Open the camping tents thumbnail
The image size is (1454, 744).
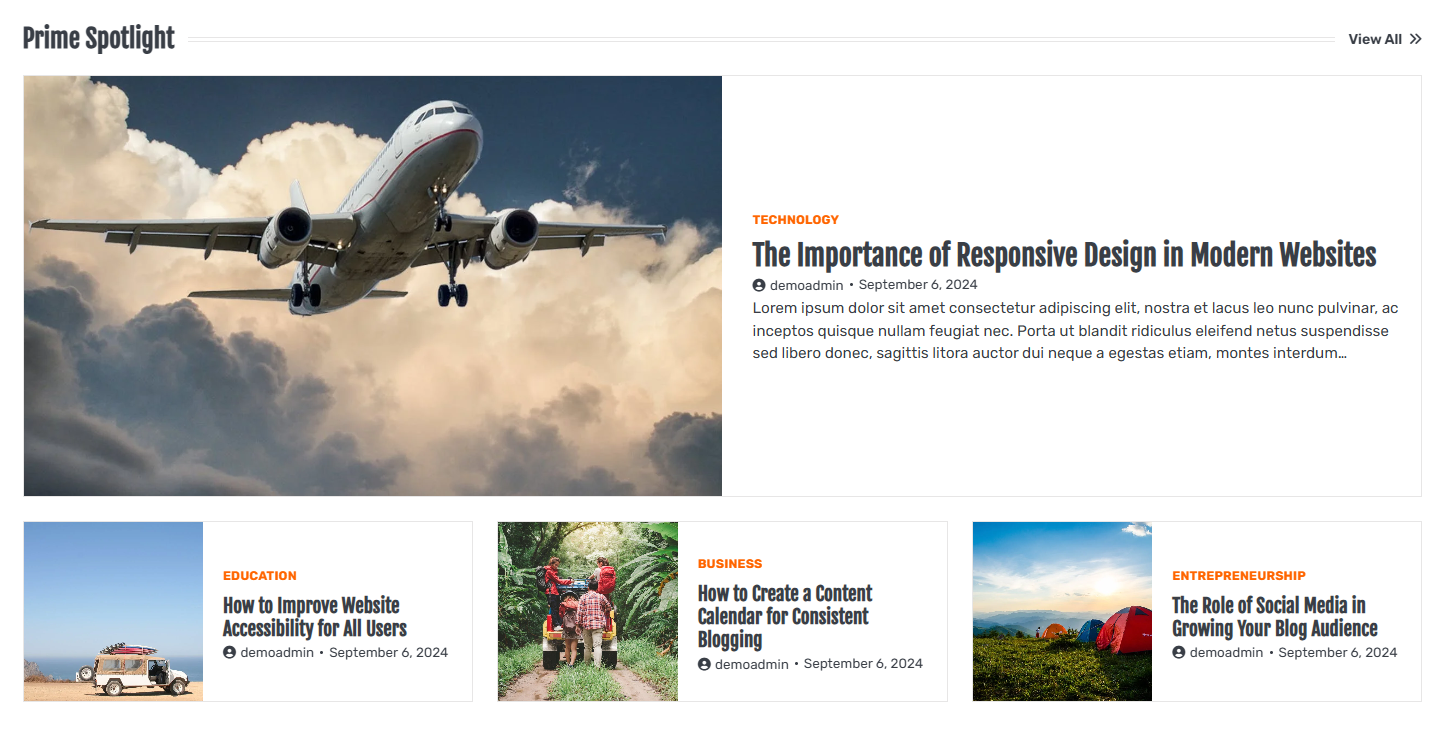(x=1062, y=611)
